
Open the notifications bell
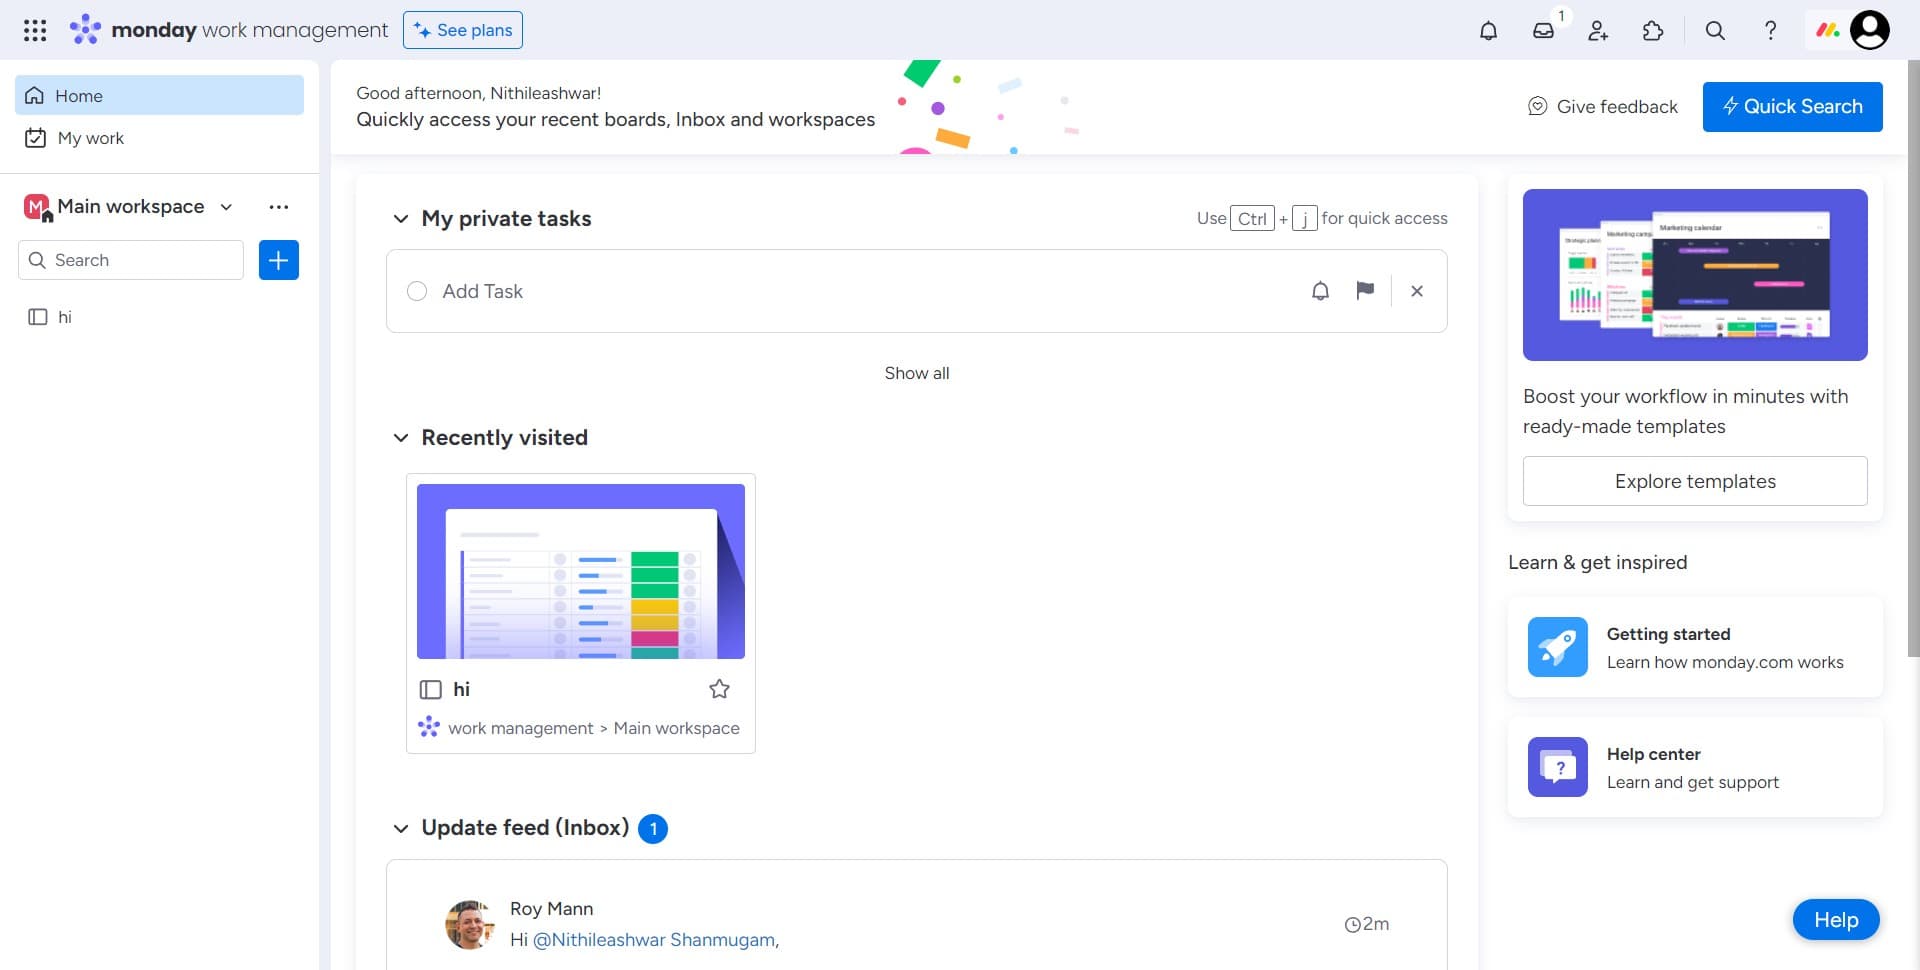[1488, 30]
